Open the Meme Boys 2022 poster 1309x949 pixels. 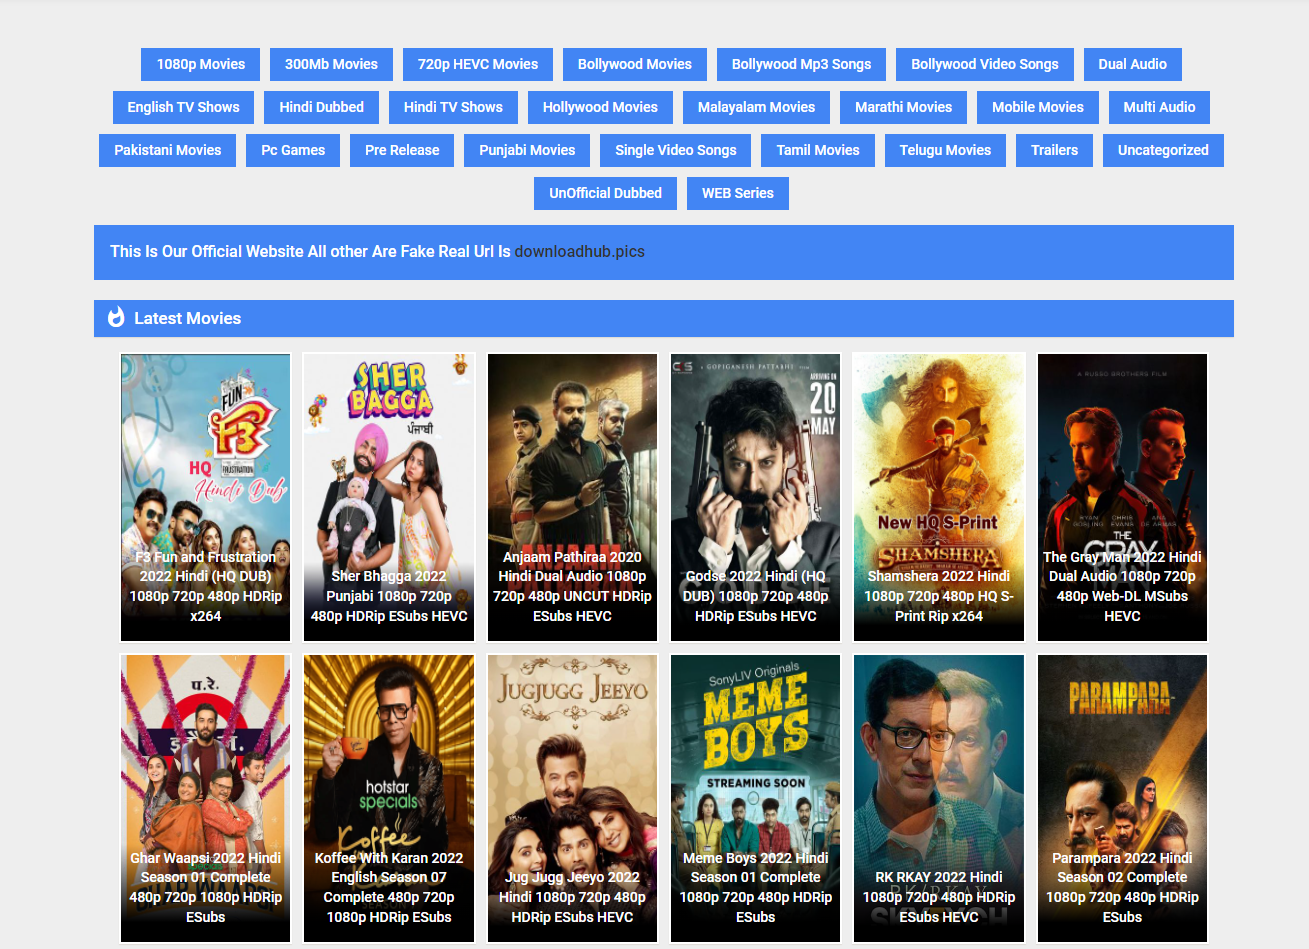tap(756, 798)
